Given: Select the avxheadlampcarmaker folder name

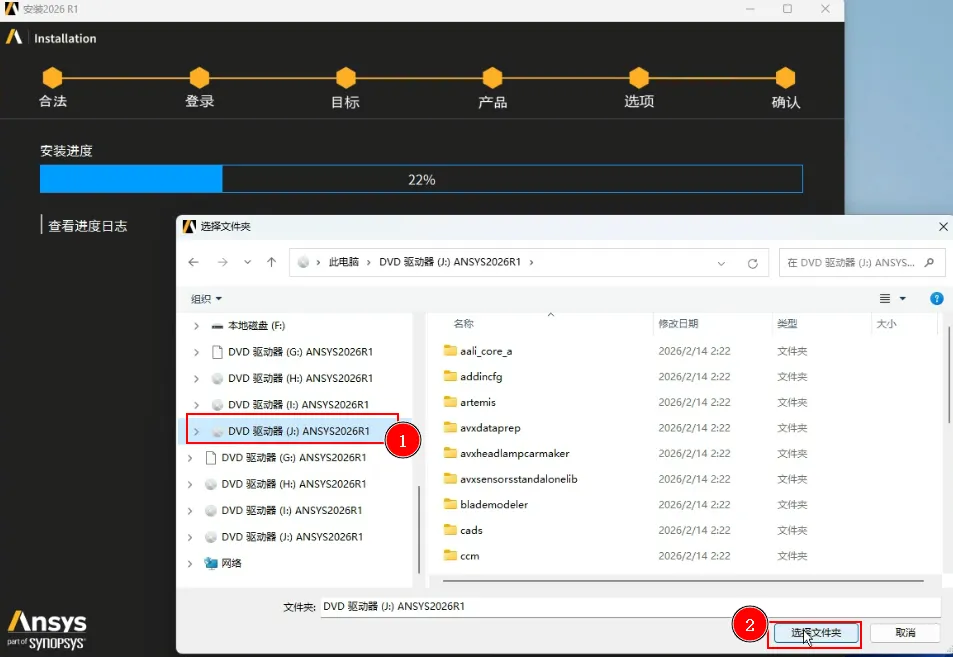Looking at the screenshot, I should click(515, 453).
